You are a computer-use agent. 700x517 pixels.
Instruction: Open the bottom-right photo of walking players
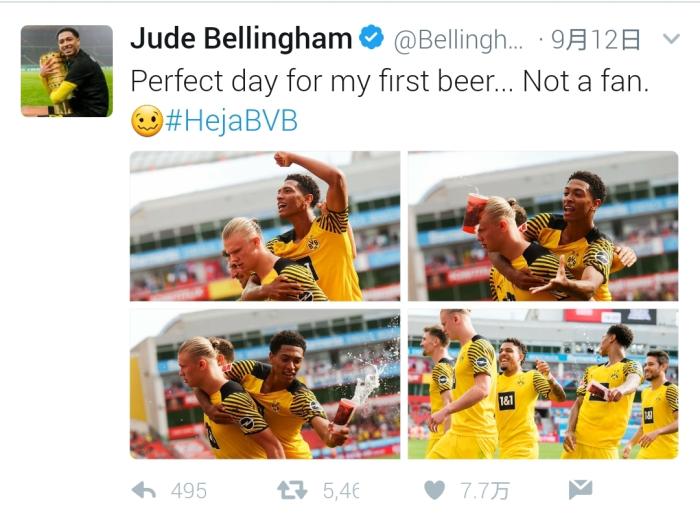coord(543,384)
